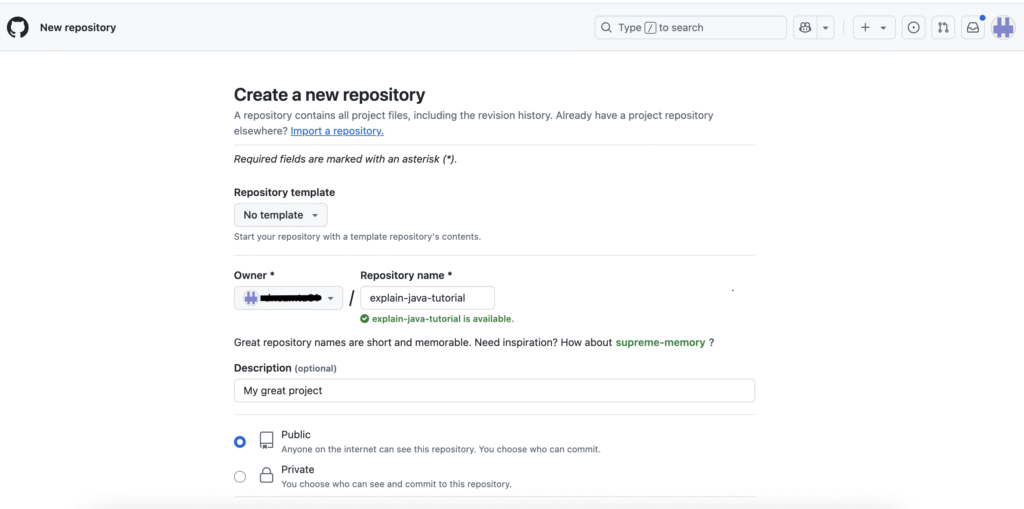Open the Owner selection dropdown
The height and width of the screenshot is (509, 1024).
(x=288, y=298)
